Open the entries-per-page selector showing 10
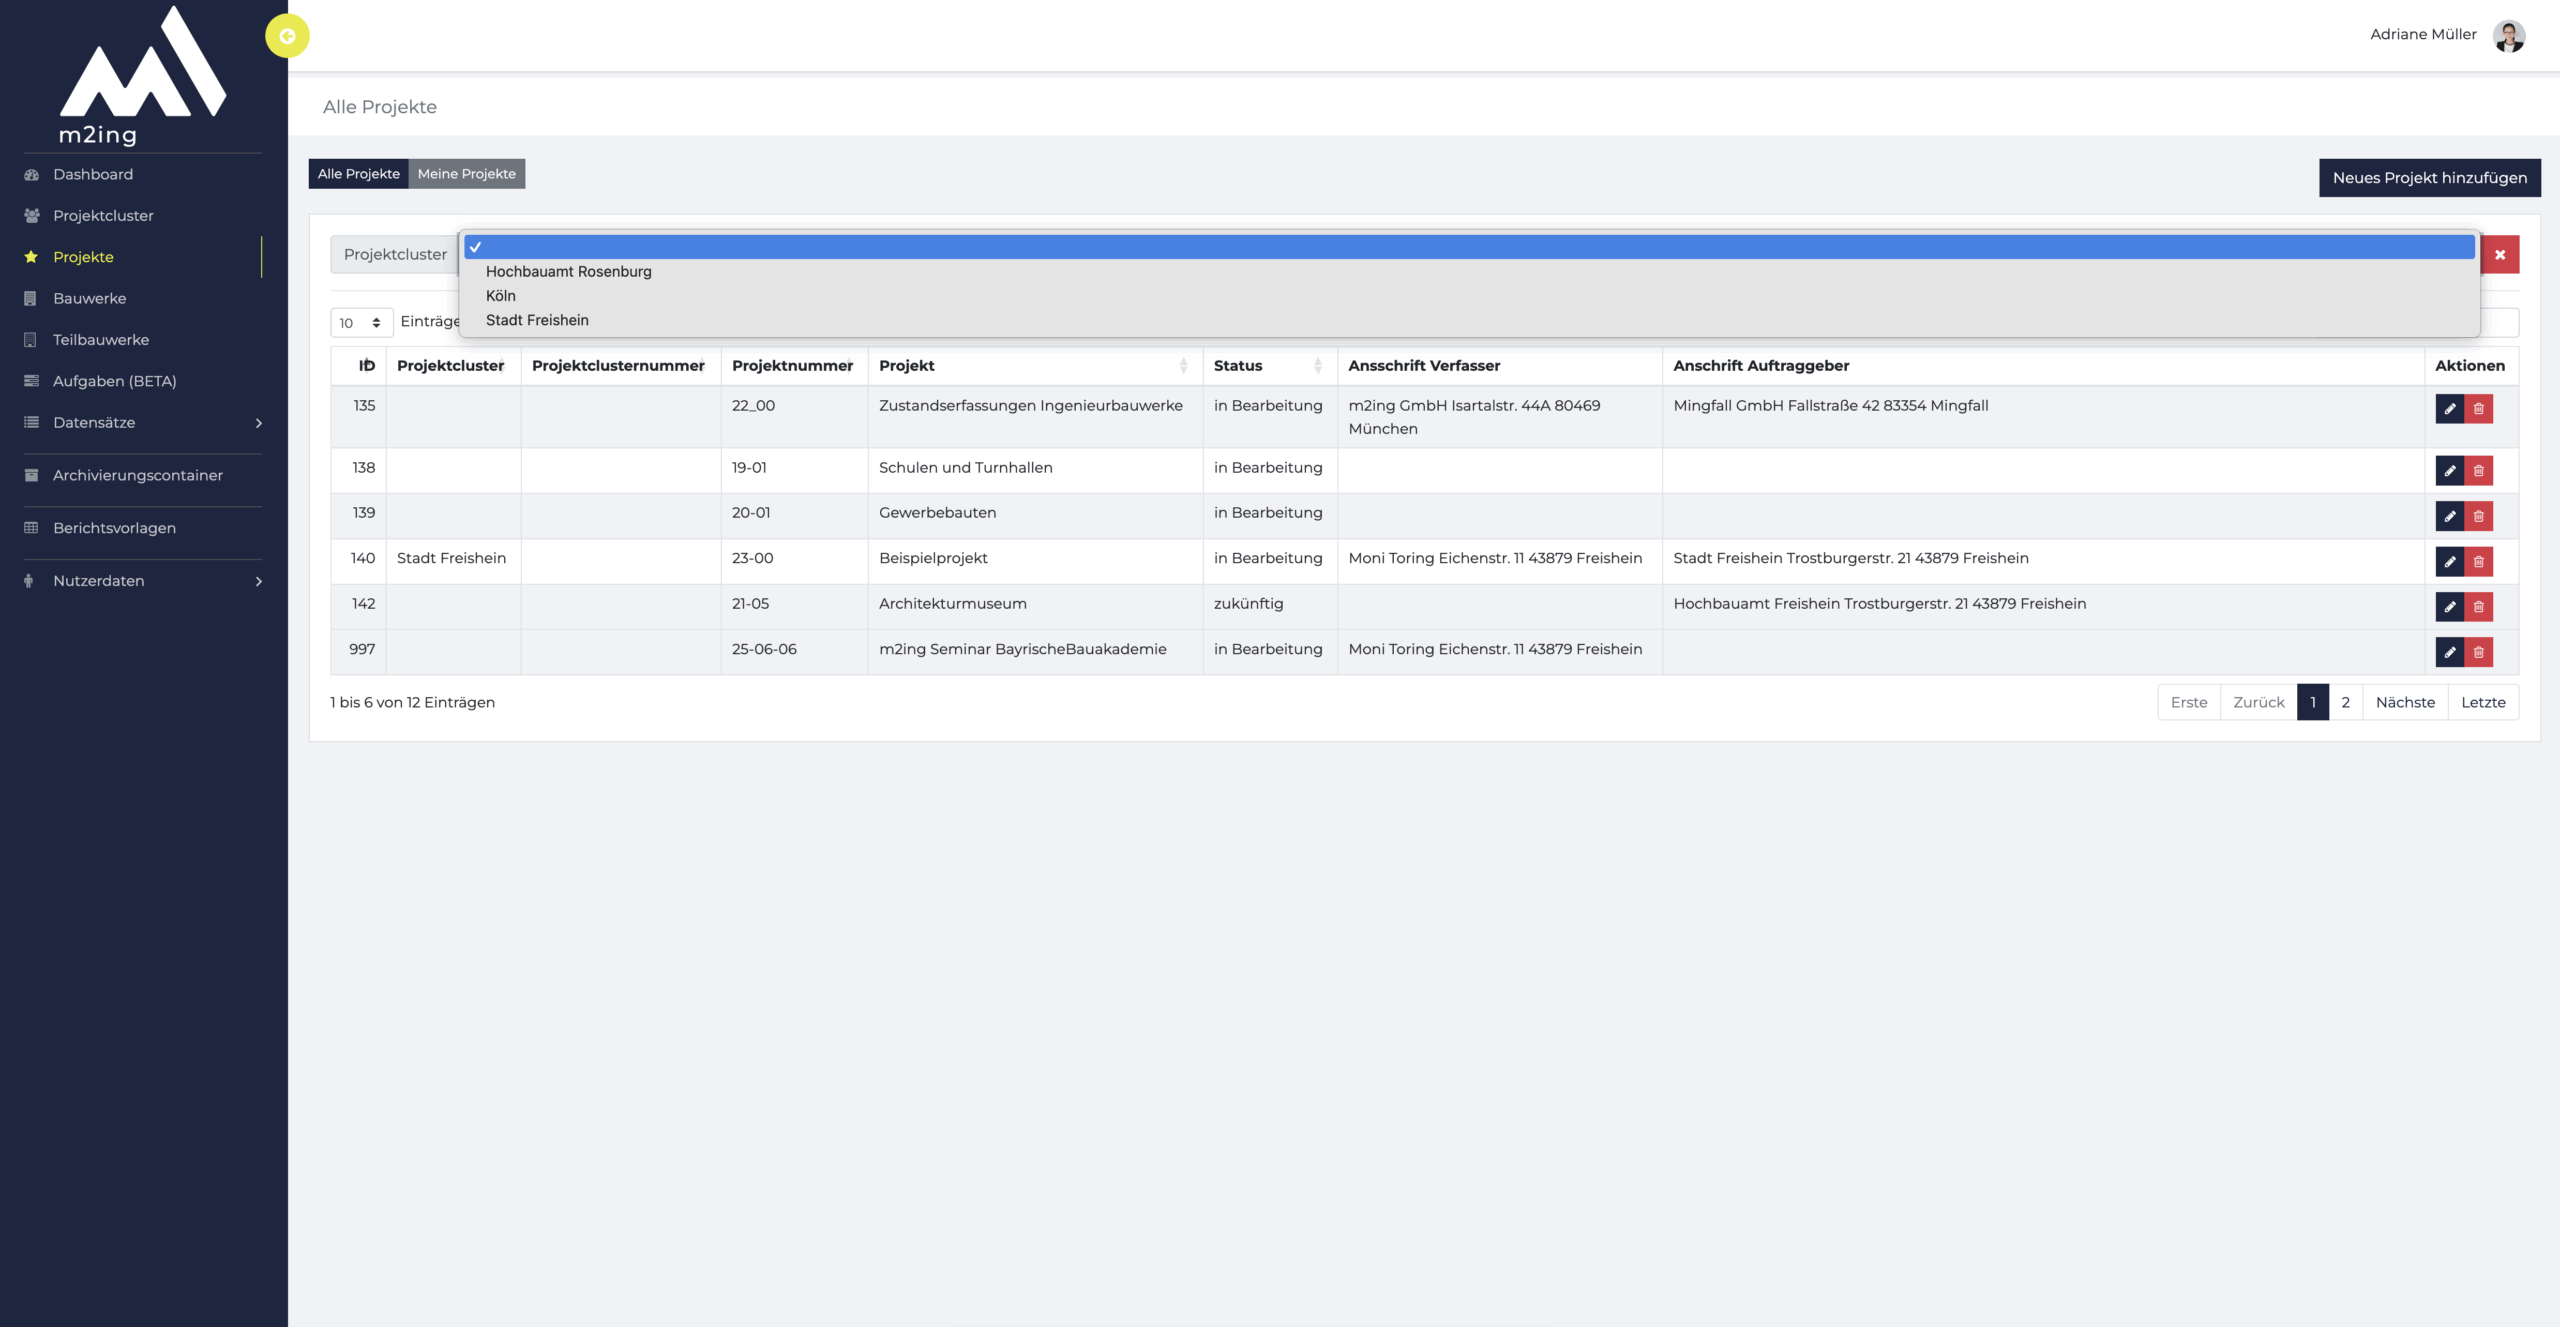 (361, 323)
